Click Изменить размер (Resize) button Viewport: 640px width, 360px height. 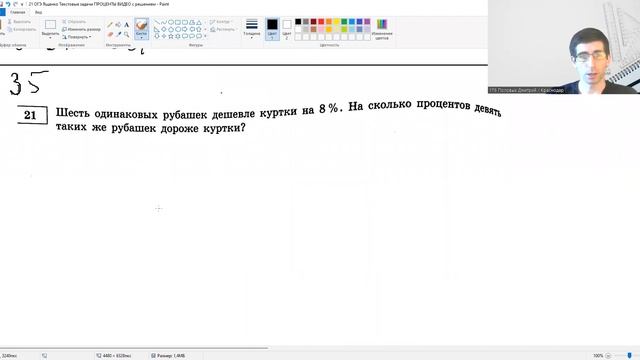81,29
